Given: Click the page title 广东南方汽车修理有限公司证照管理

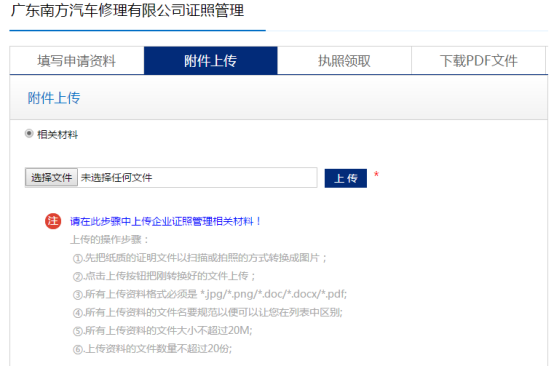Looking at the screenshot, I should [x=127, y=10].
